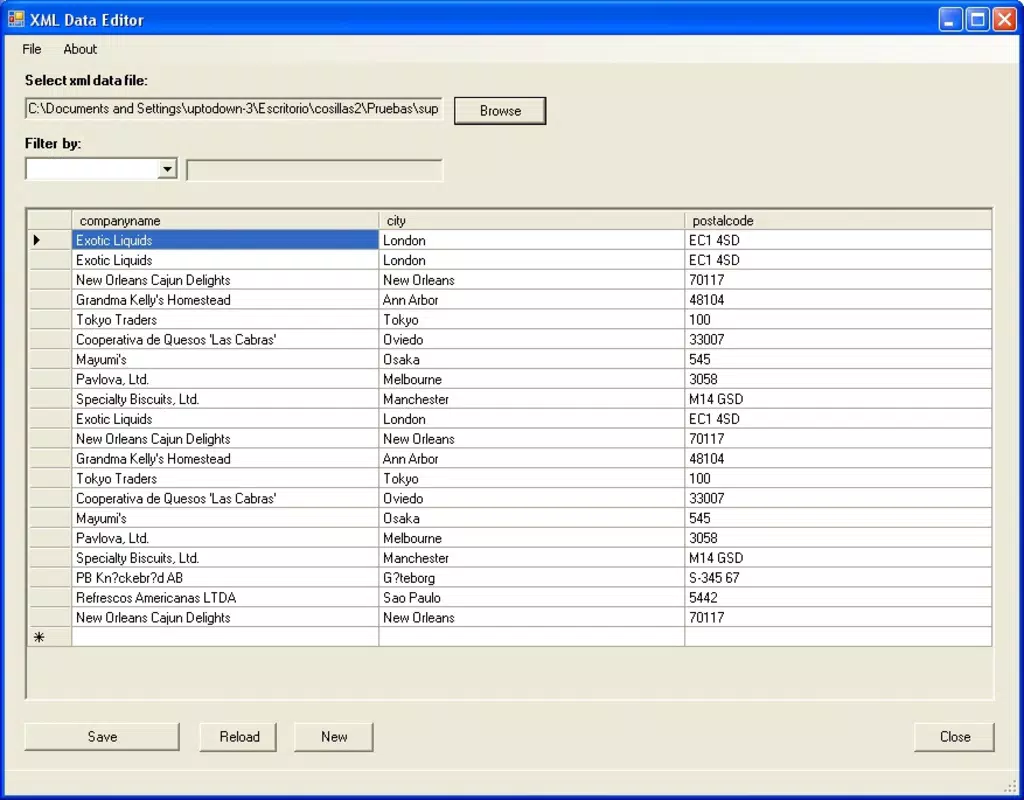Select the G?teborg city cell
1024x800 pixels.
coord(532,578)
